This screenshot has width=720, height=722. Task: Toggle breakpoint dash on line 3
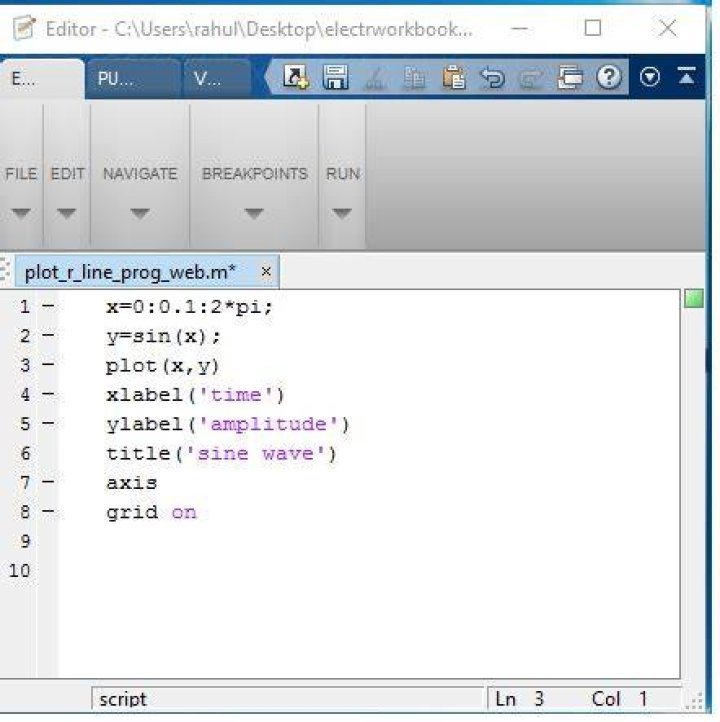pyautogui.click(x=48, y=365)
